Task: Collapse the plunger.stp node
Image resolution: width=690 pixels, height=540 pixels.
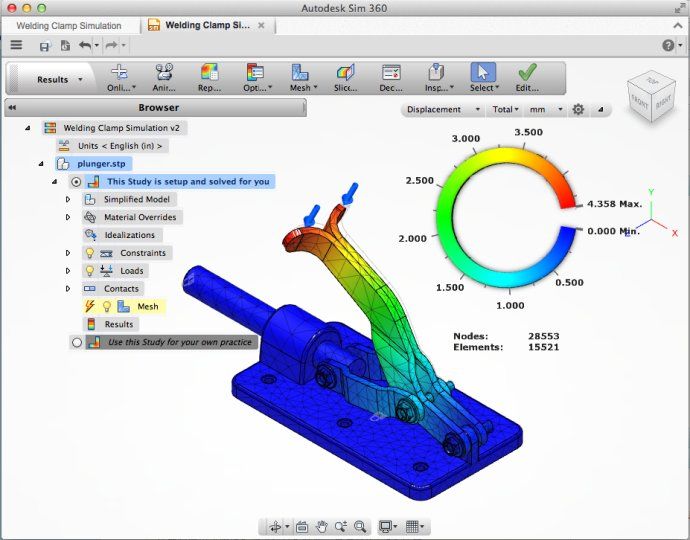Action: (x=41, y=164)
